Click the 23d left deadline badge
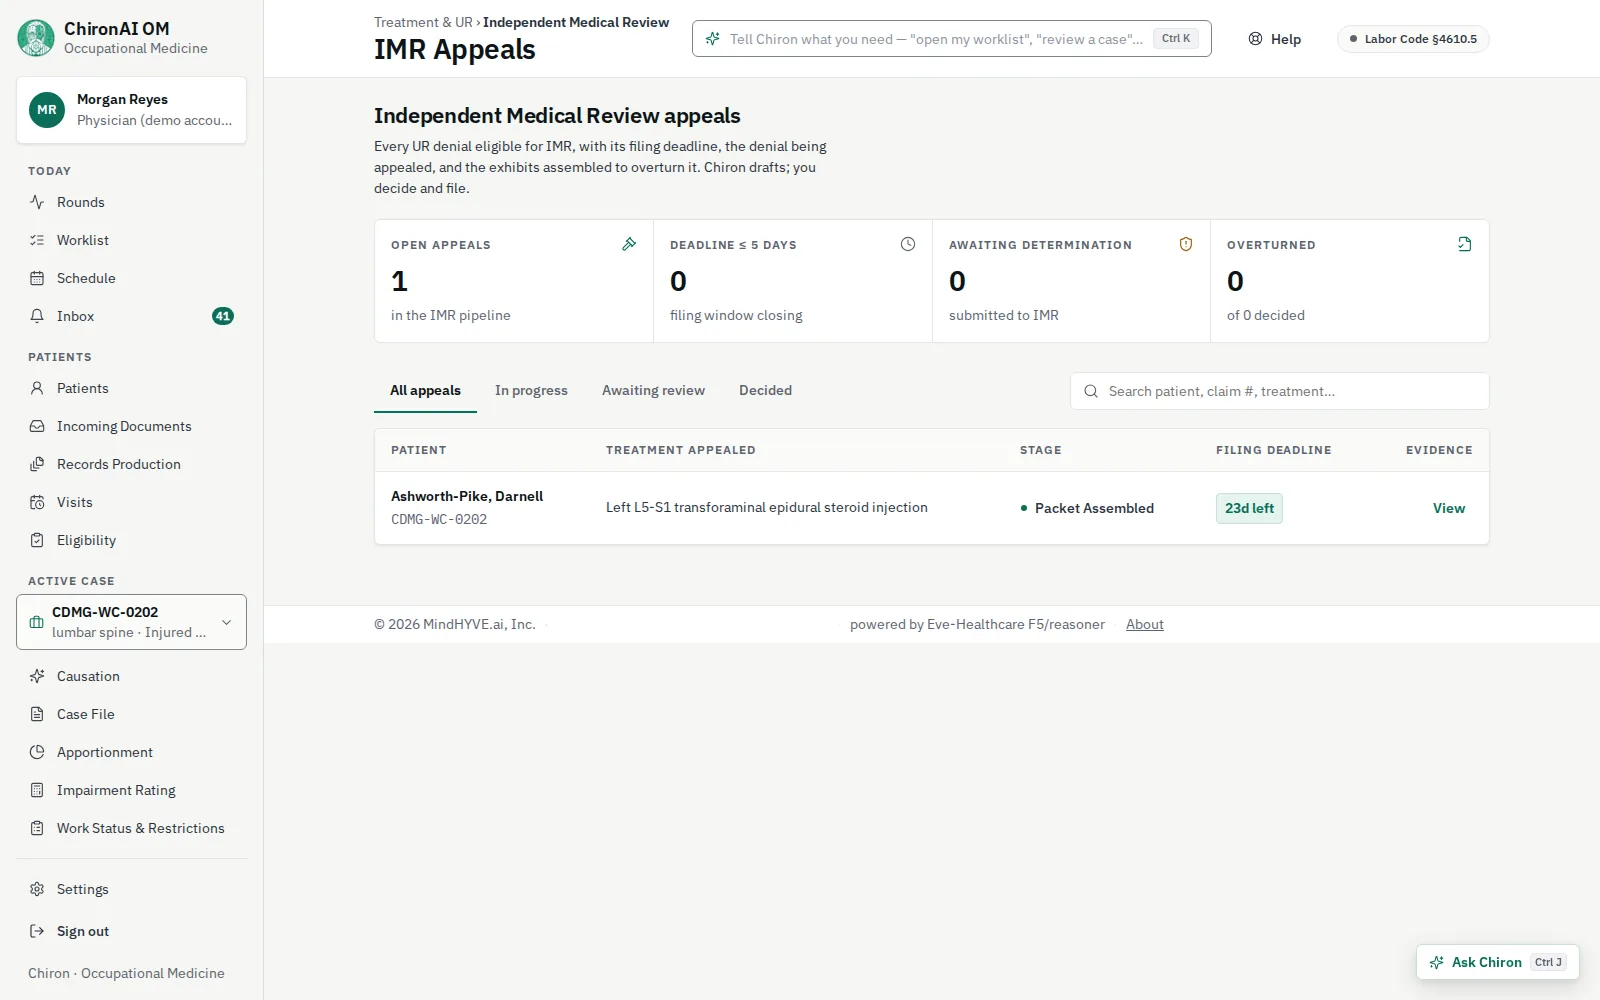The image size is (1600, 1000). [1249, 508]
